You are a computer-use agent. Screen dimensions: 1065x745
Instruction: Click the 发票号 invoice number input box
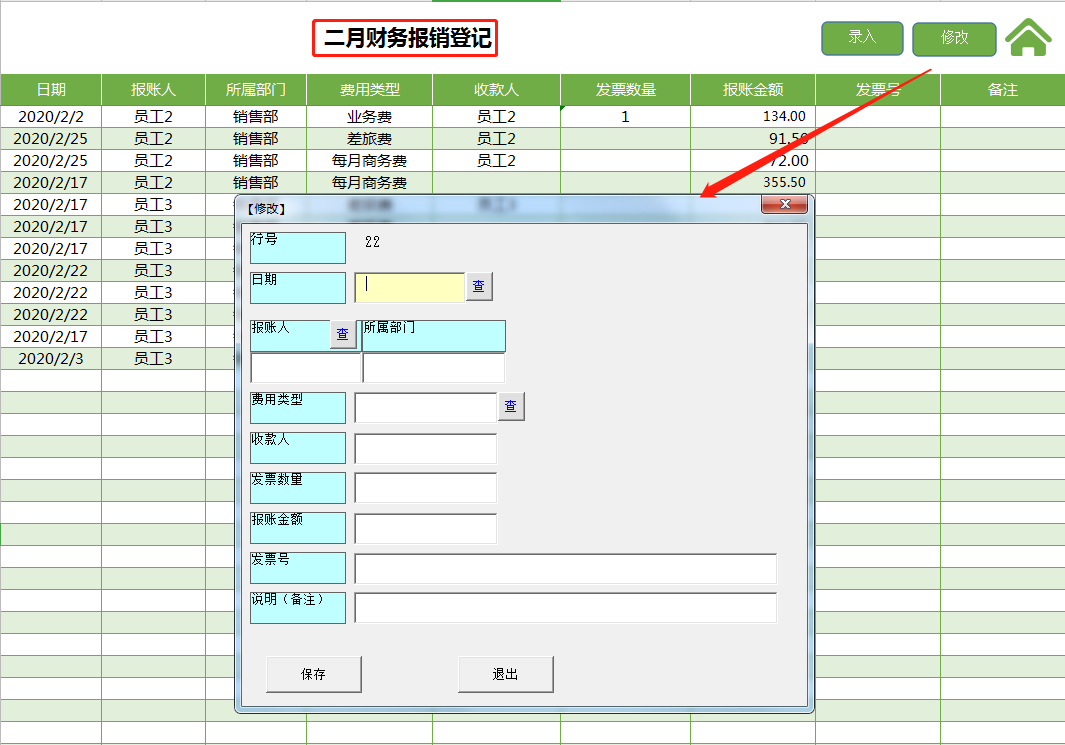coord(565,568)
